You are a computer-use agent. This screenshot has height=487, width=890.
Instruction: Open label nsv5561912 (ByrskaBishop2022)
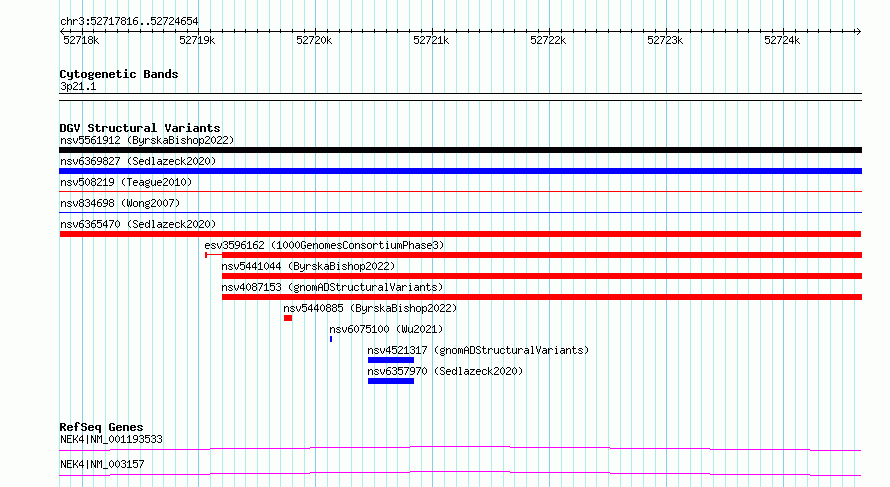tap(147, 140)
